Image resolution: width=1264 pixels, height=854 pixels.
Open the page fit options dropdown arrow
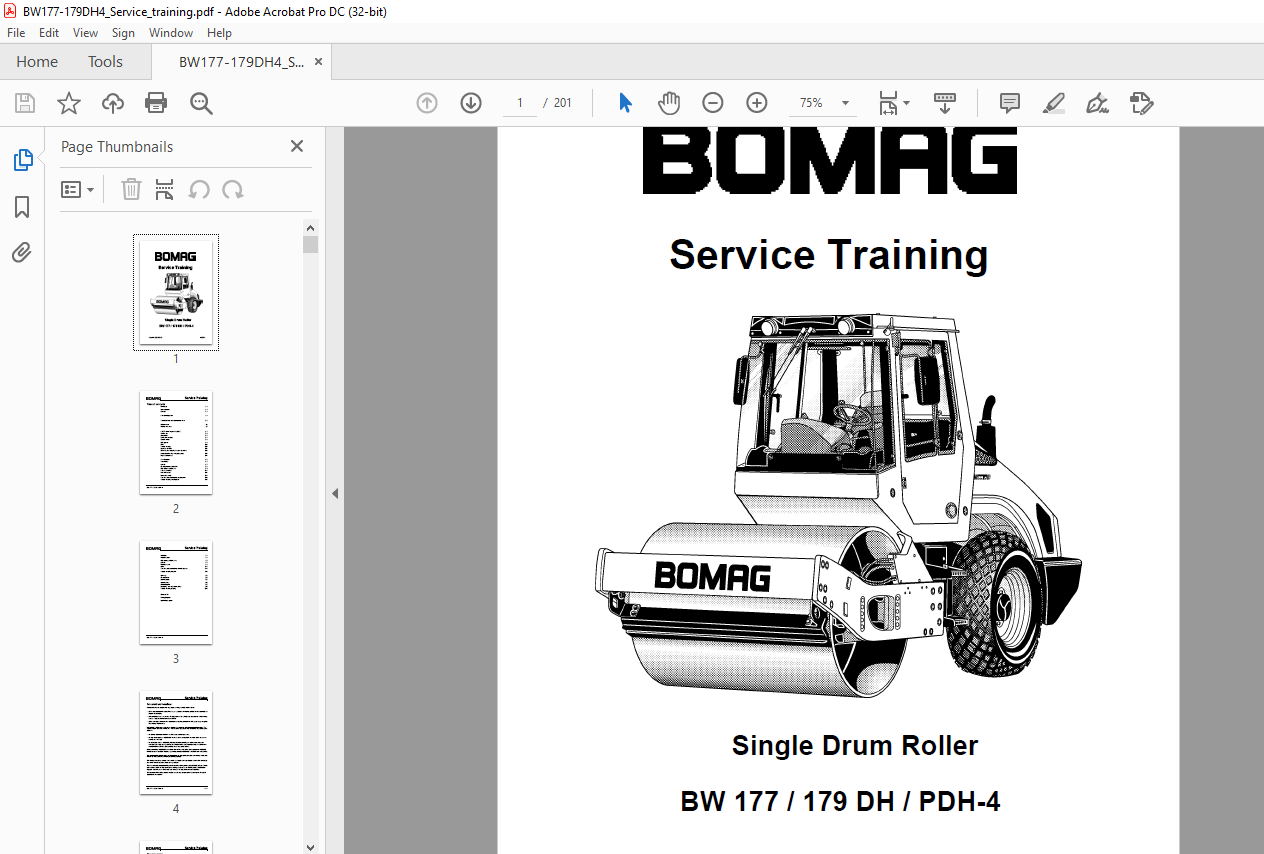pos(907,103)
